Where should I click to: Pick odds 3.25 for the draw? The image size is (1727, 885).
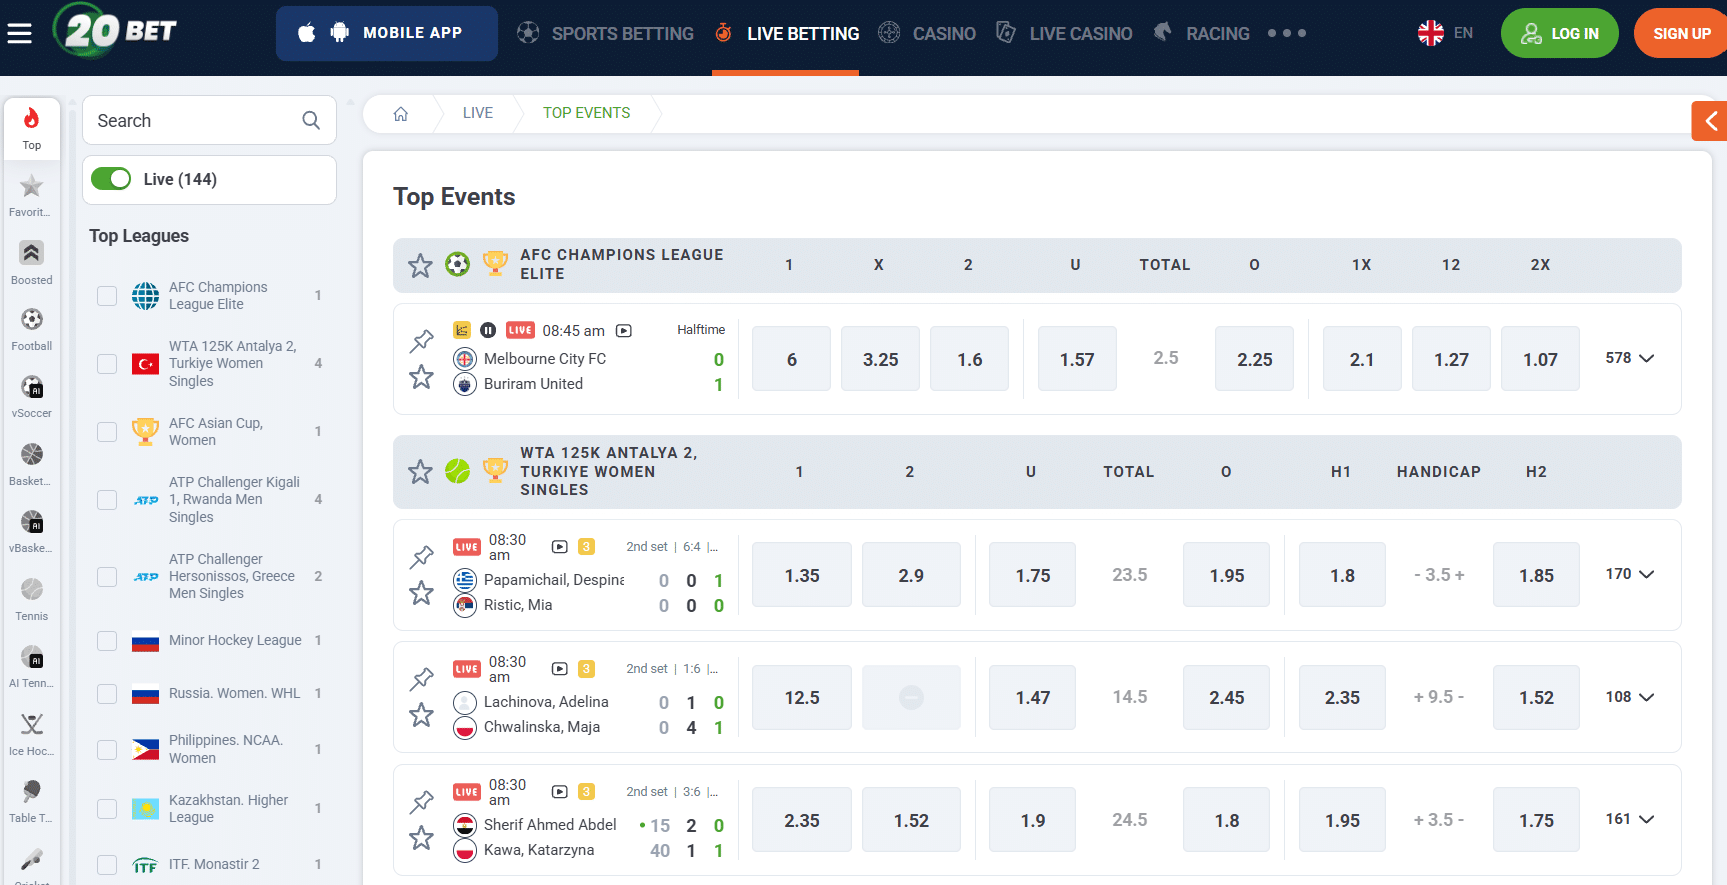(880, 359)
